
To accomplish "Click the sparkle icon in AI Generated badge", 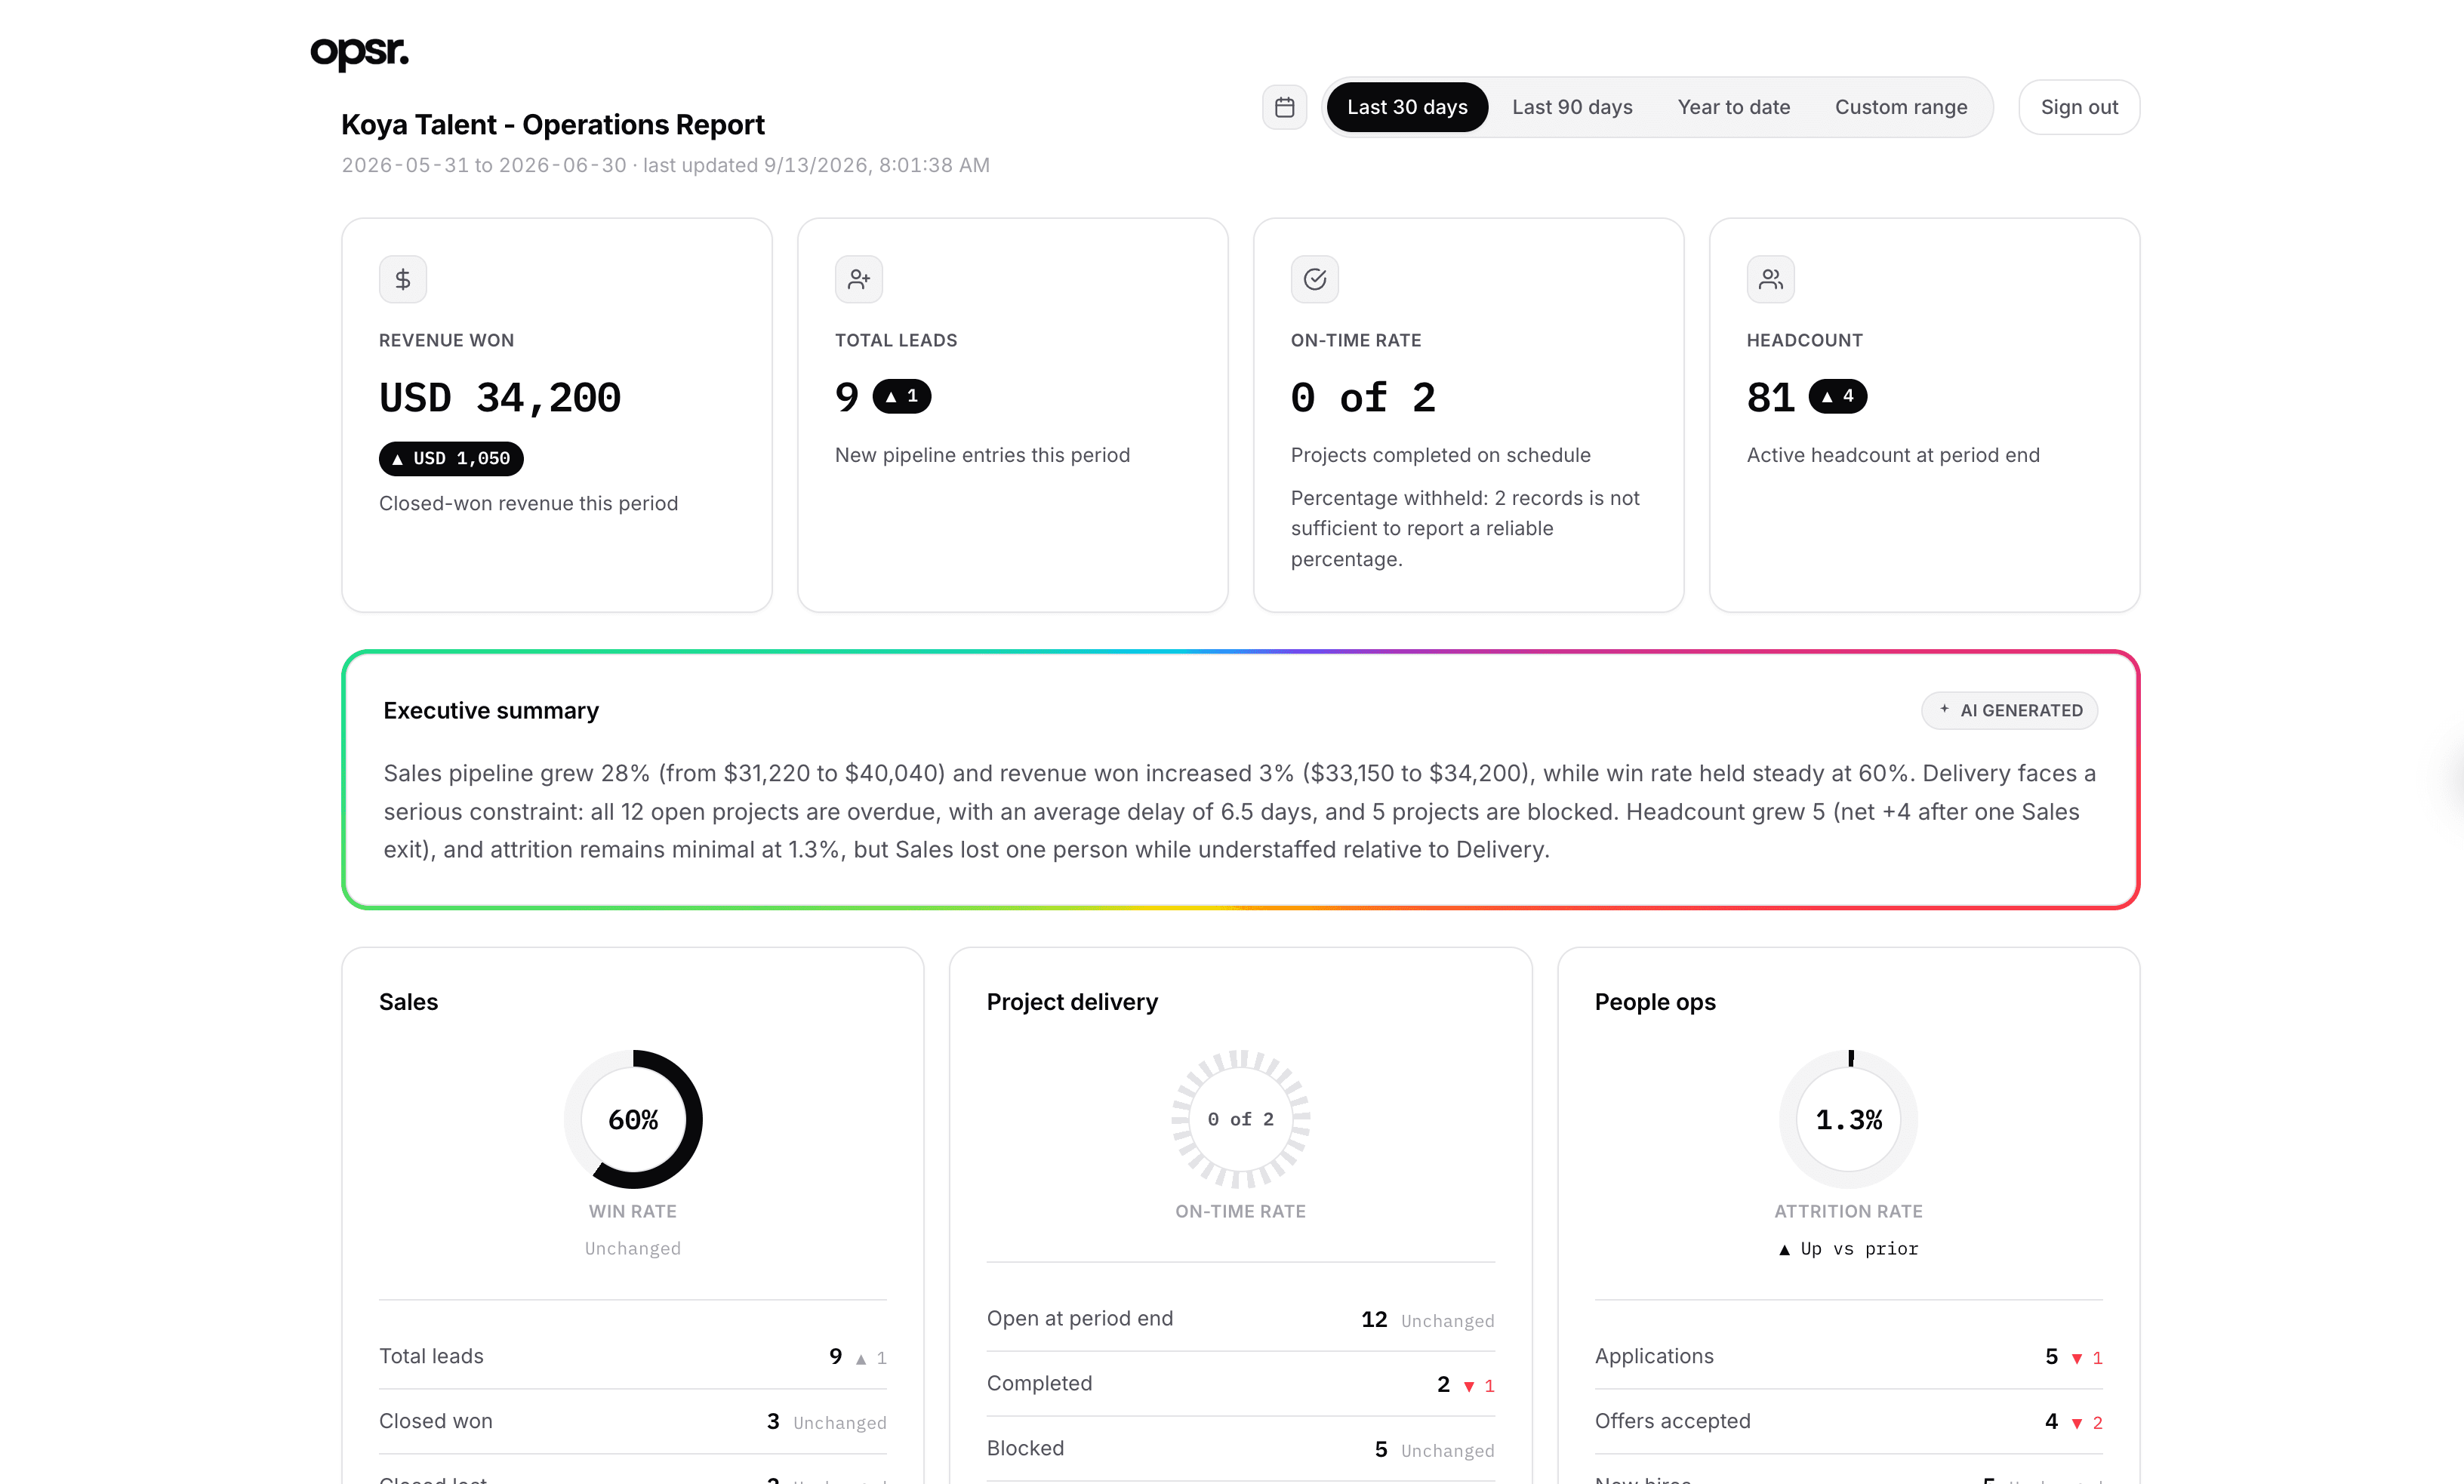I will pos(1944,709).
